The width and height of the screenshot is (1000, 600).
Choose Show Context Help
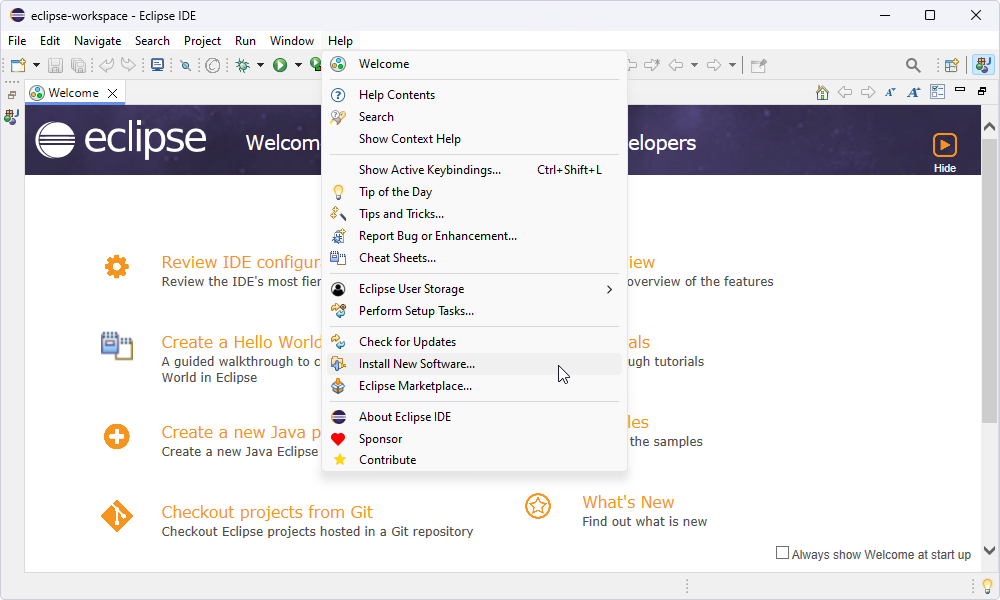coord(474,139)
